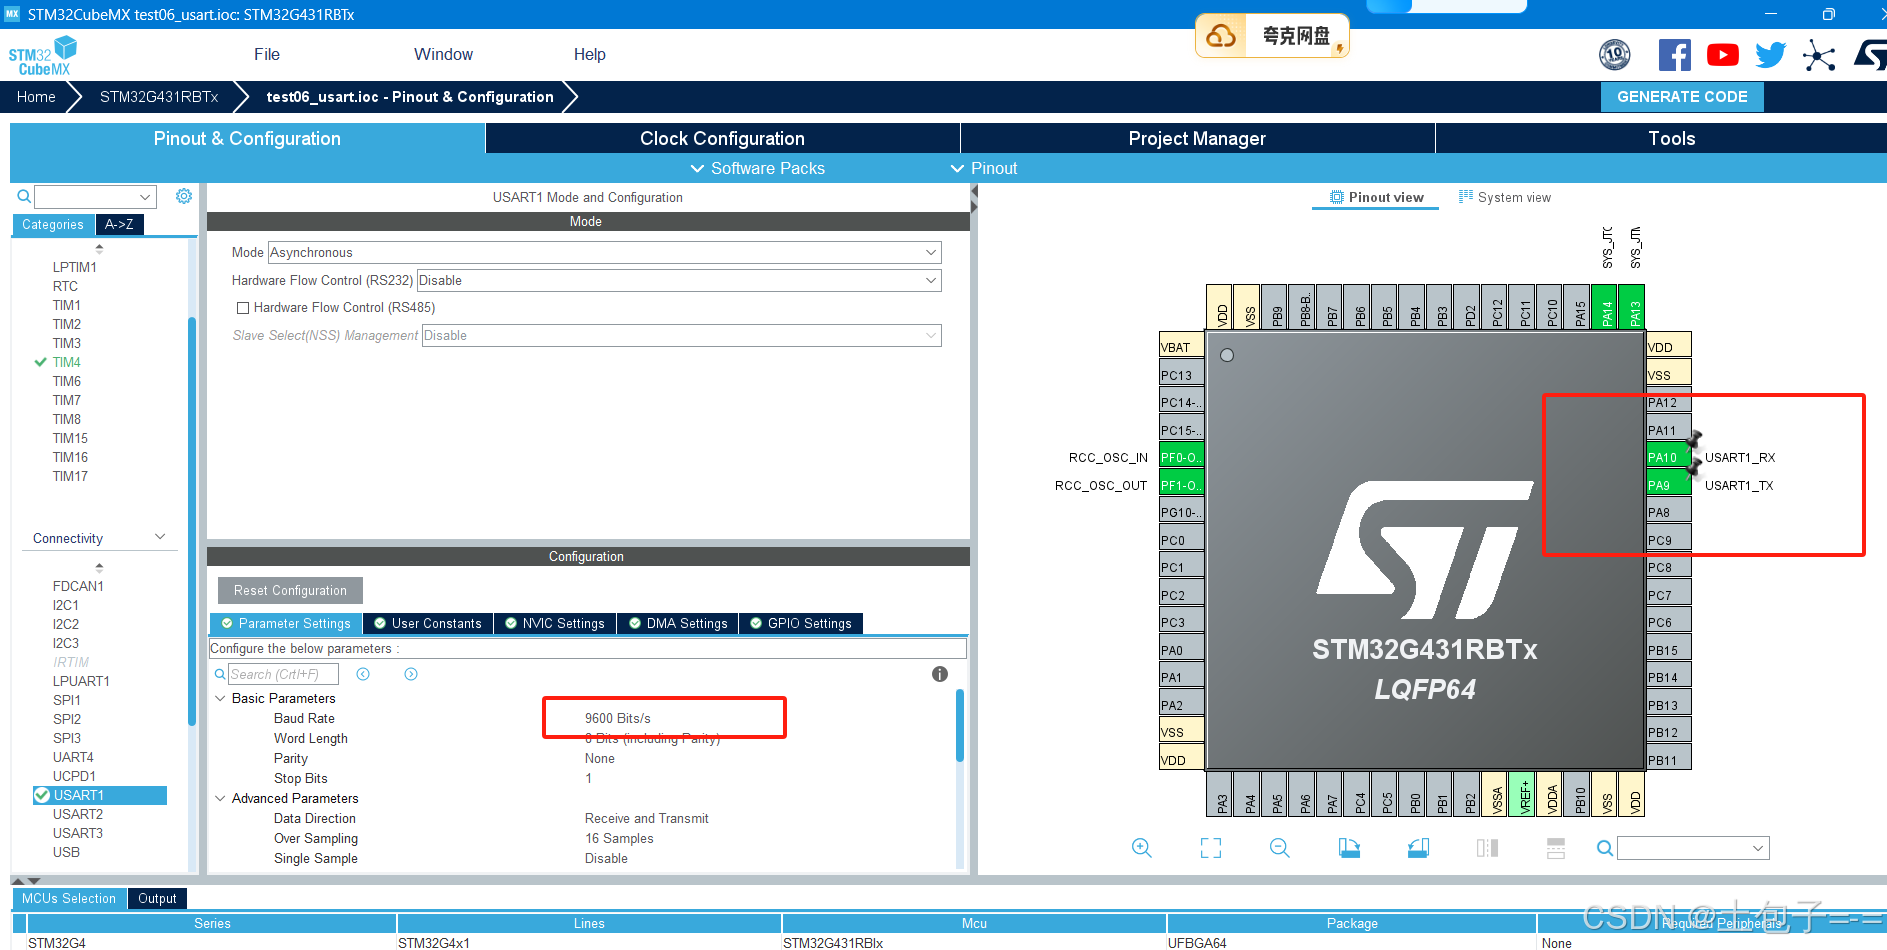
Task: Open Hardware Flow Control (RS232) dropdown
Action: tap(679, 281)
